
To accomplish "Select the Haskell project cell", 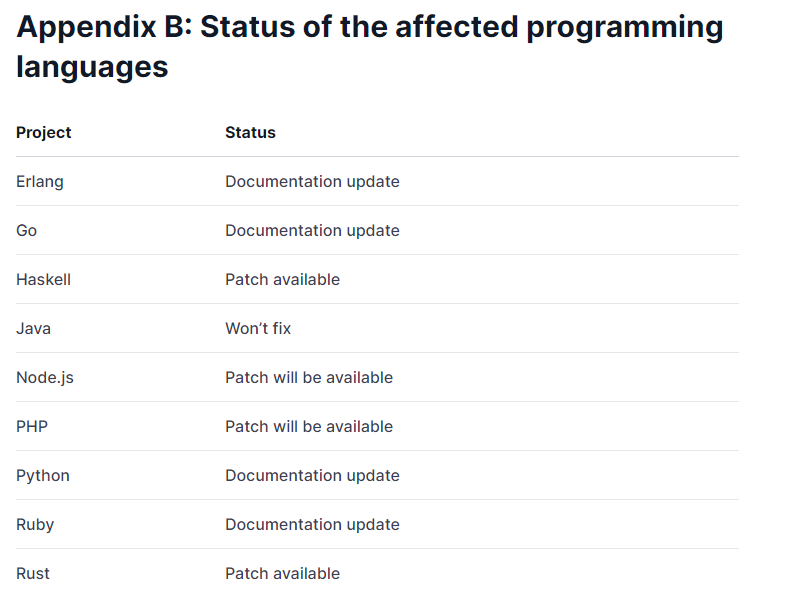I will (43, 279).
